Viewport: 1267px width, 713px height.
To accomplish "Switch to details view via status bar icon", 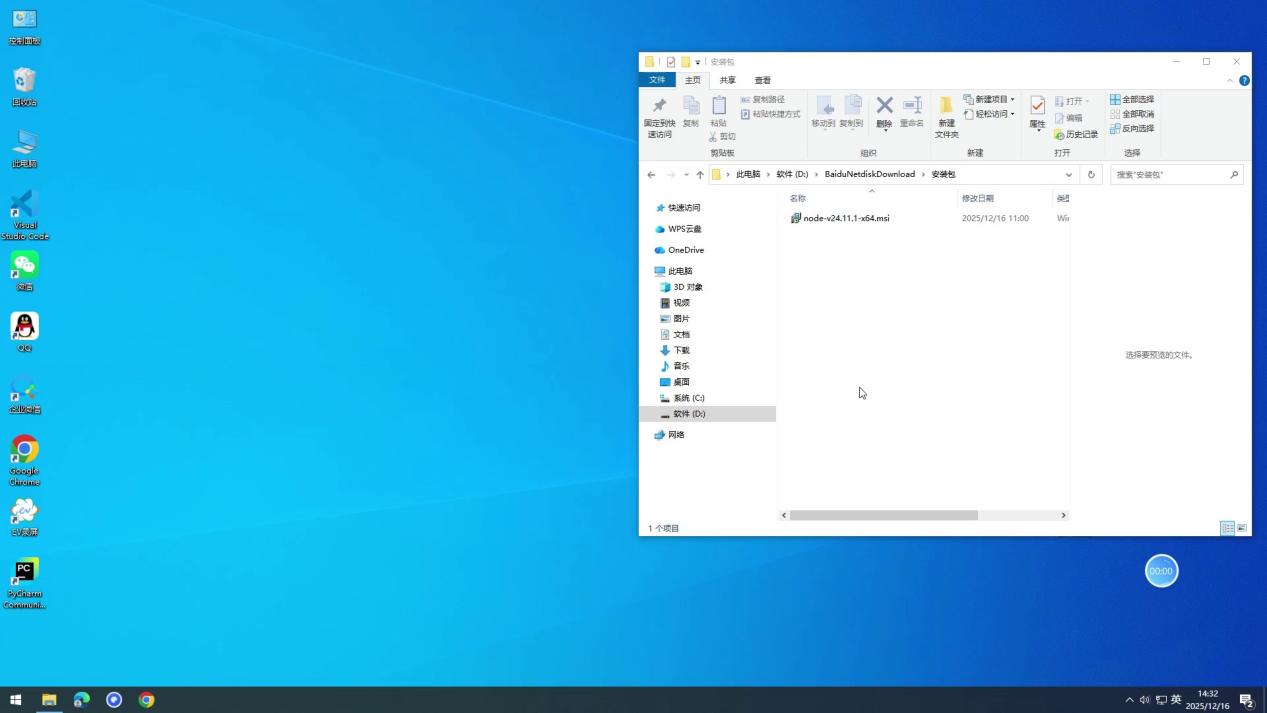I will 1227,528.
